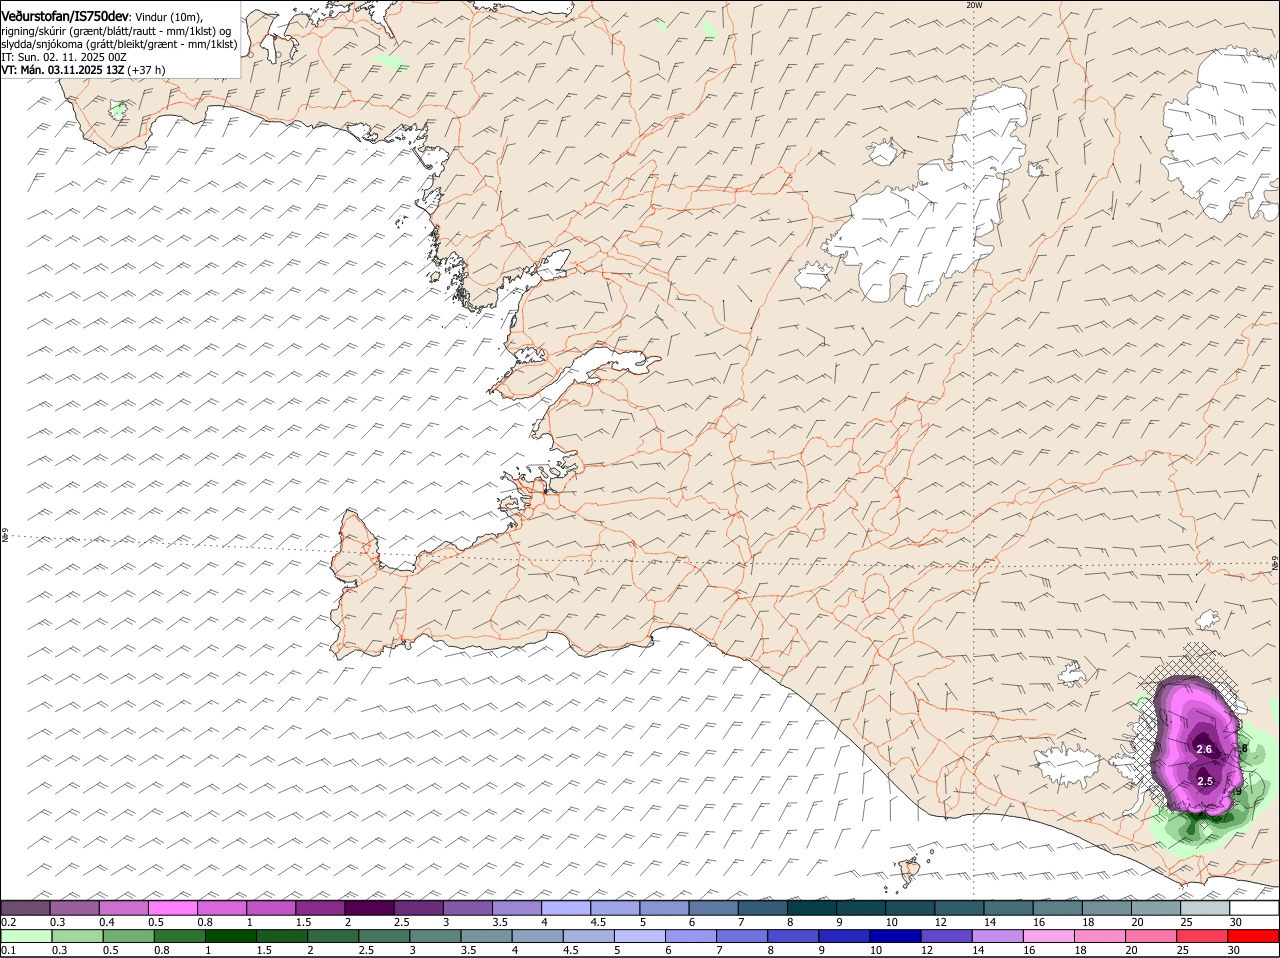This screenshot has width=1280, height=958.
Task: Select the bottom-row swatch between 0.1 and 0.3
Action: [27, 935]
